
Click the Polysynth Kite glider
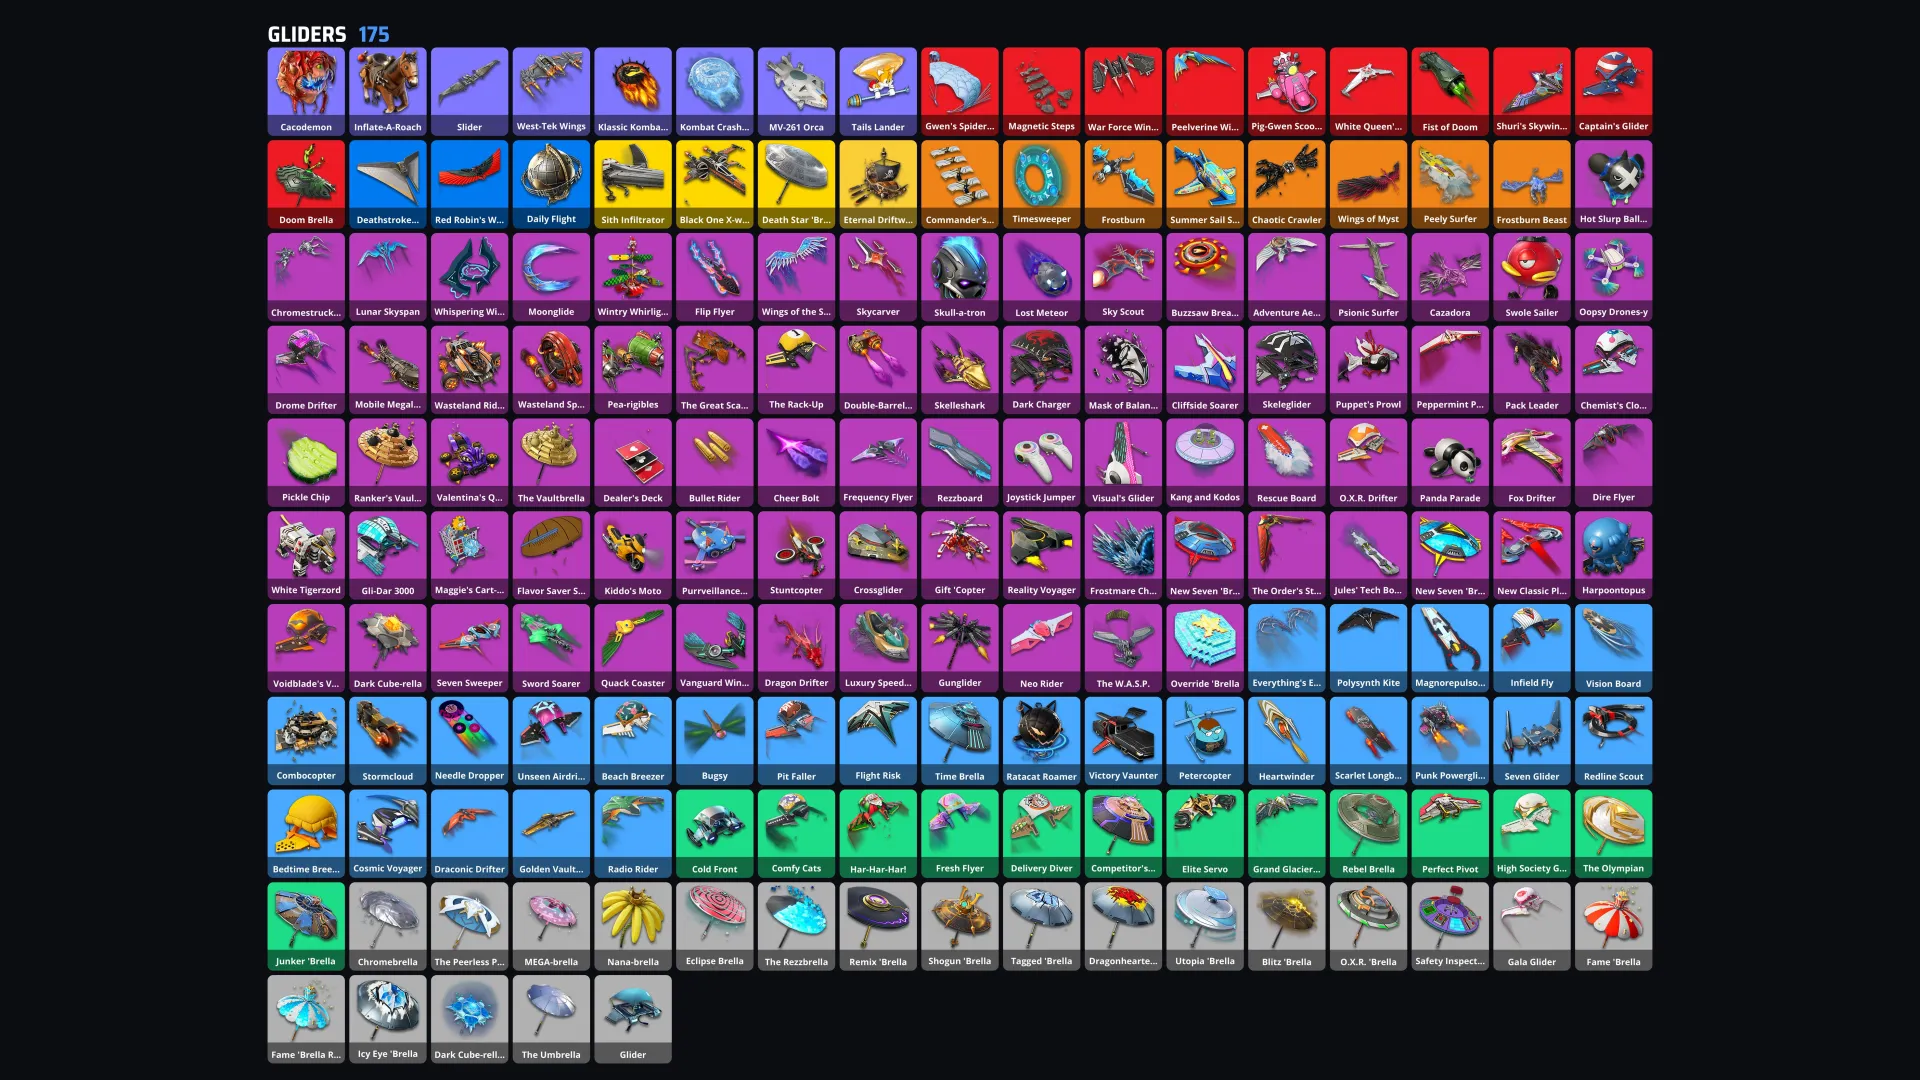pyautogui.click(x=1368, y=648)
